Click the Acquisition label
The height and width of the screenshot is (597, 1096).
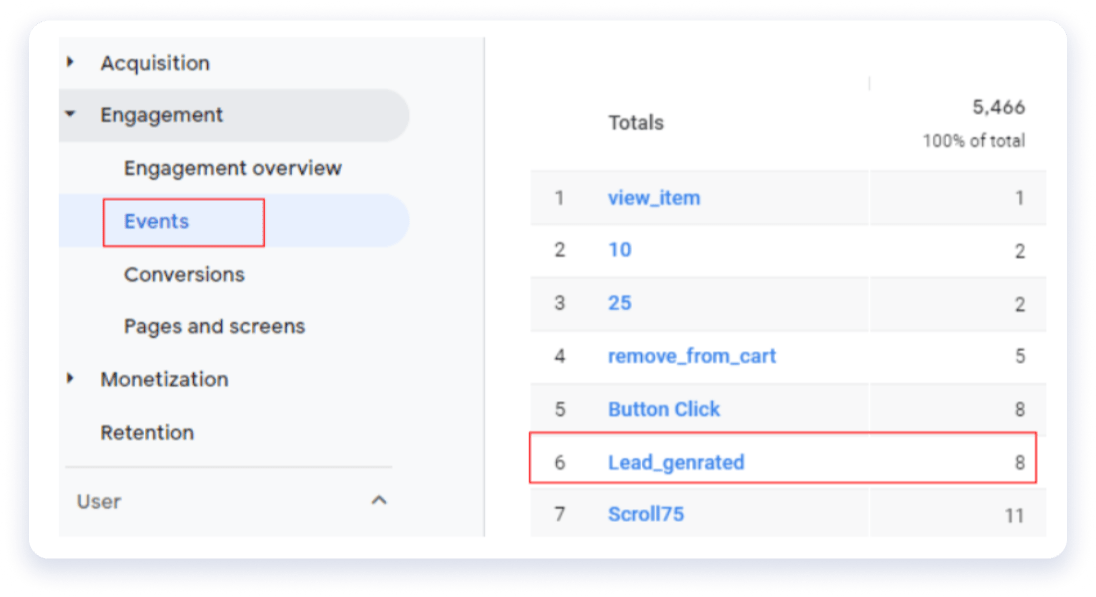click(155, 63)
